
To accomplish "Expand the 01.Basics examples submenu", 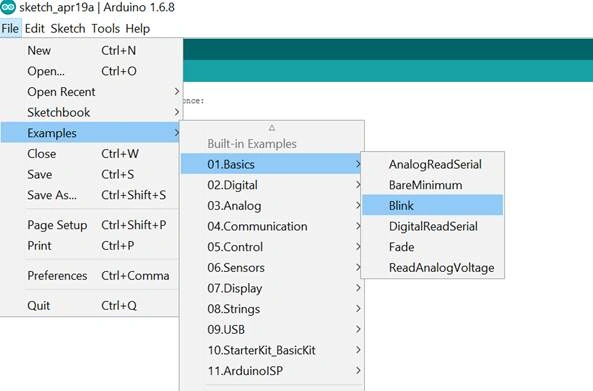I will 271,164.
